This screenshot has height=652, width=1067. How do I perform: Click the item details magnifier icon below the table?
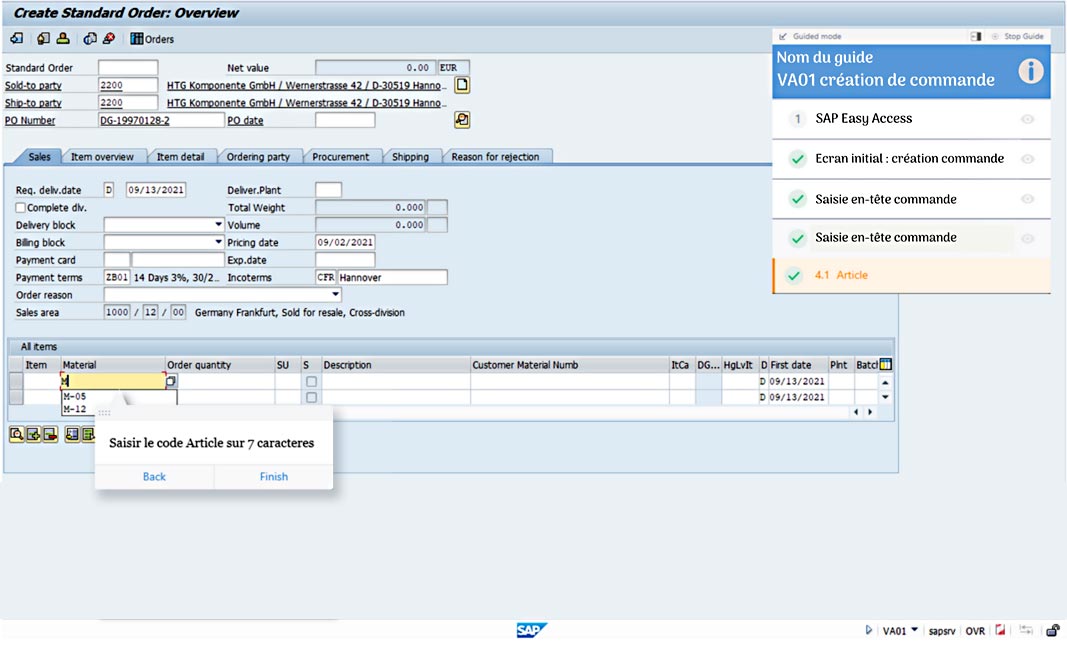pyautogui.click(x=16, y=434)
